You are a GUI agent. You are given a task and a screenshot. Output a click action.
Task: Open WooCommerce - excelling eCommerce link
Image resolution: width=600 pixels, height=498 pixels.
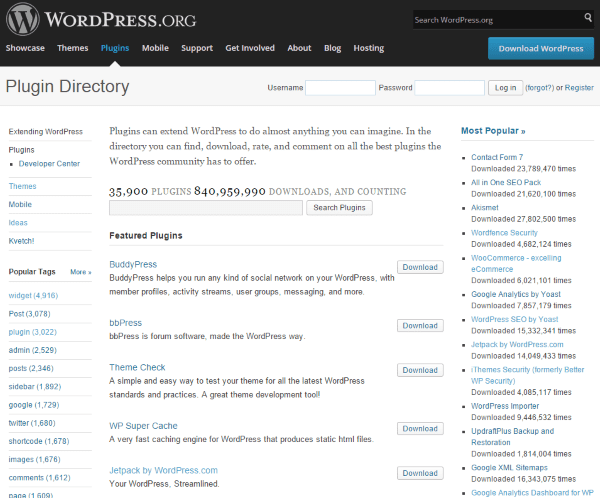click(x=516, y=264)
